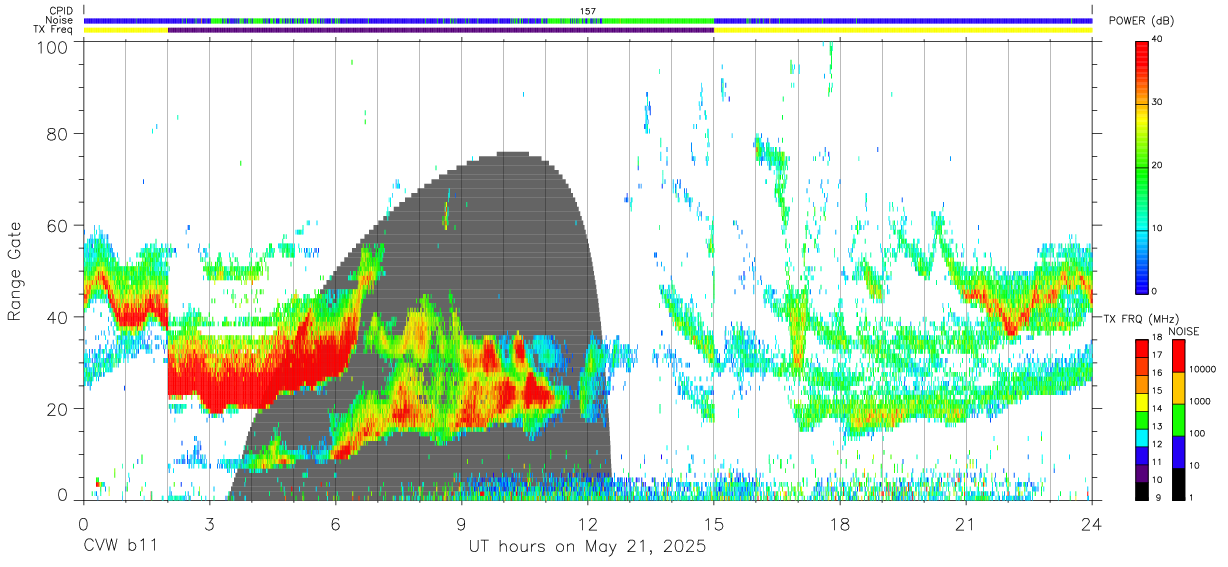Click the 15 hour tick on time axis
This screenshot has height=567, width=1228.
[x=714, y=524]
